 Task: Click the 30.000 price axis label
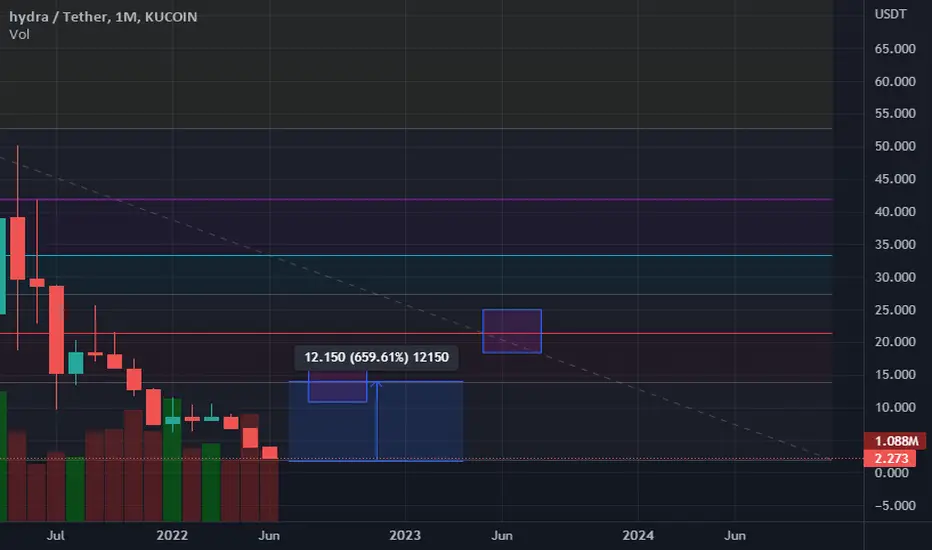[x=895, y=277]
